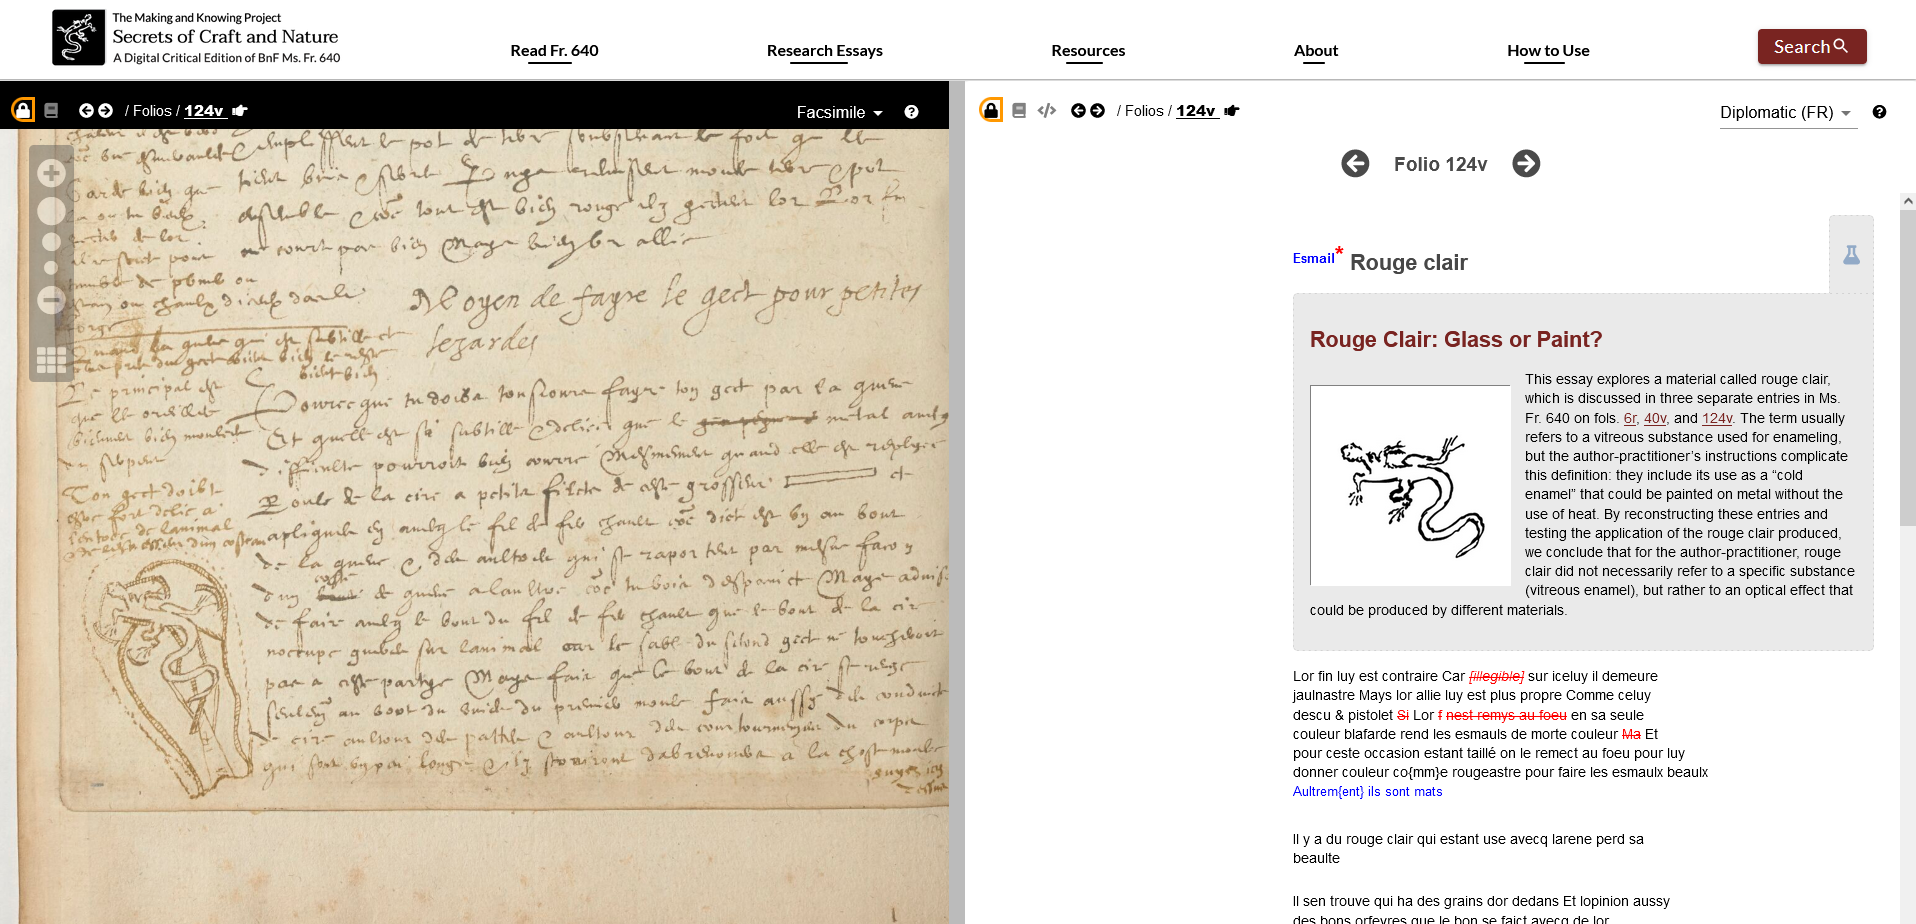The height and width of the screenshot is (924, 1916).
Task: Click the large right arrow beside Folio 124v
Action: coord(1526,163)
